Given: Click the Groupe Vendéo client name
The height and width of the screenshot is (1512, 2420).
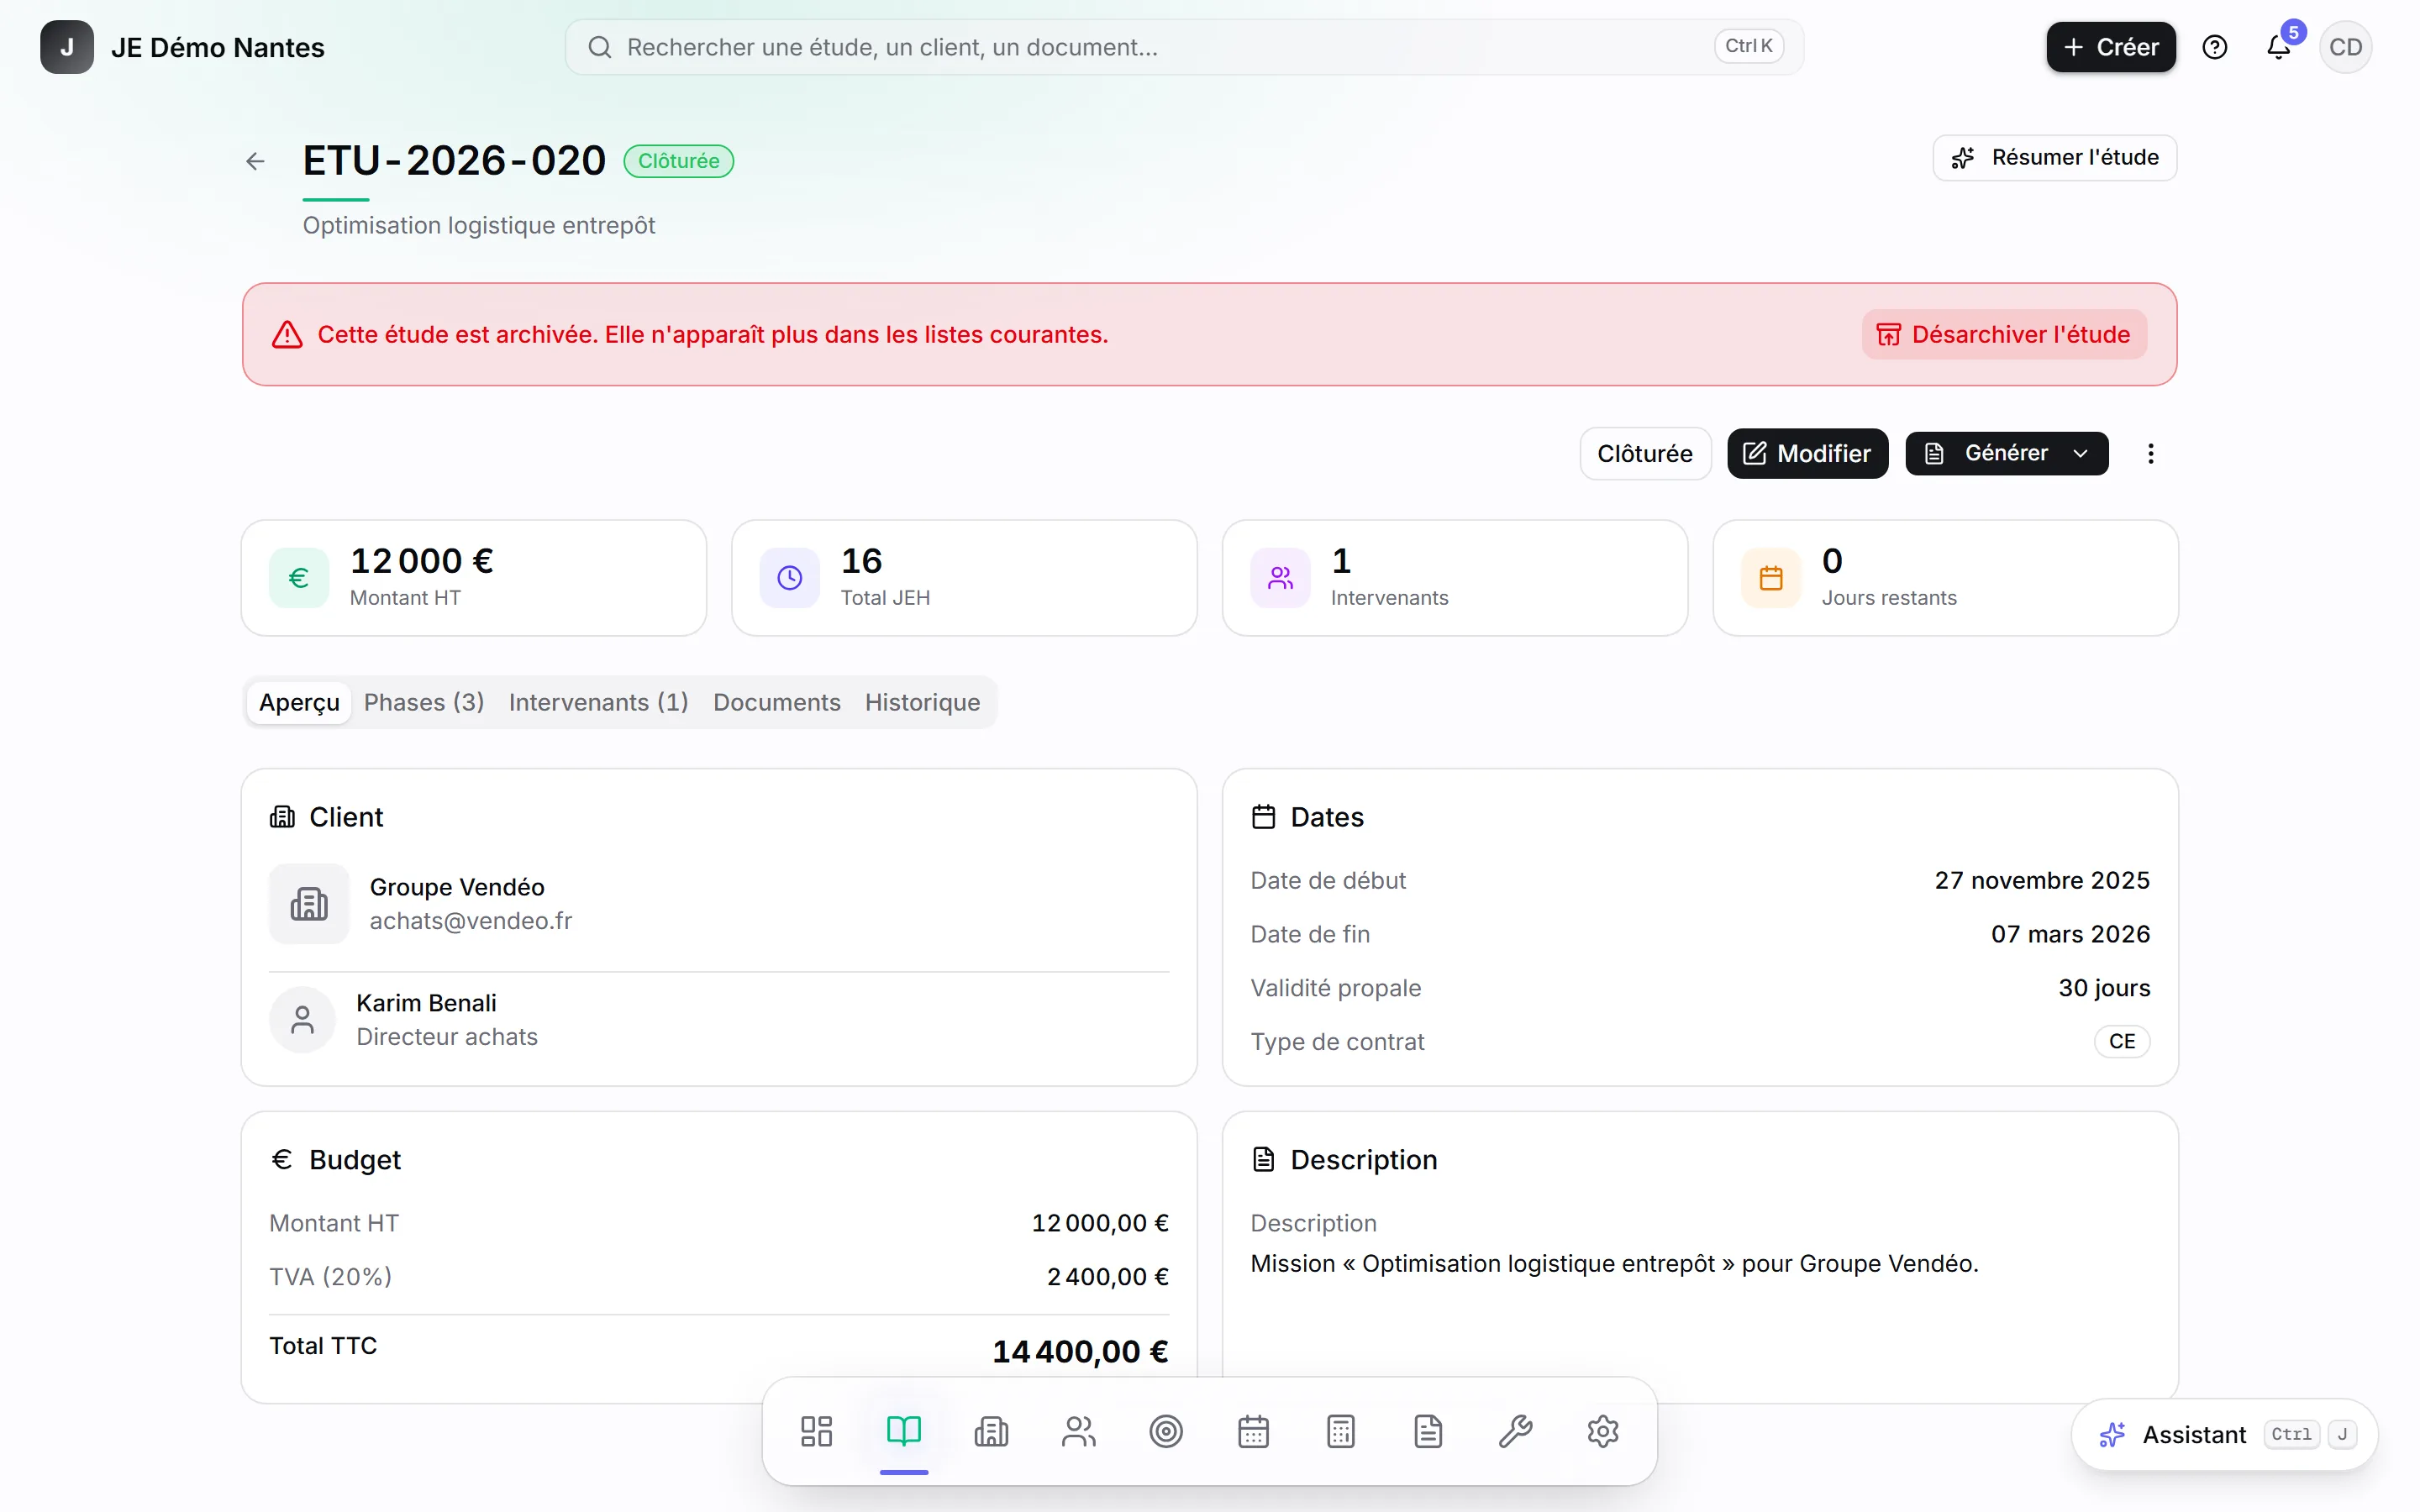Looking at the screenshot, I should [457, 887].
